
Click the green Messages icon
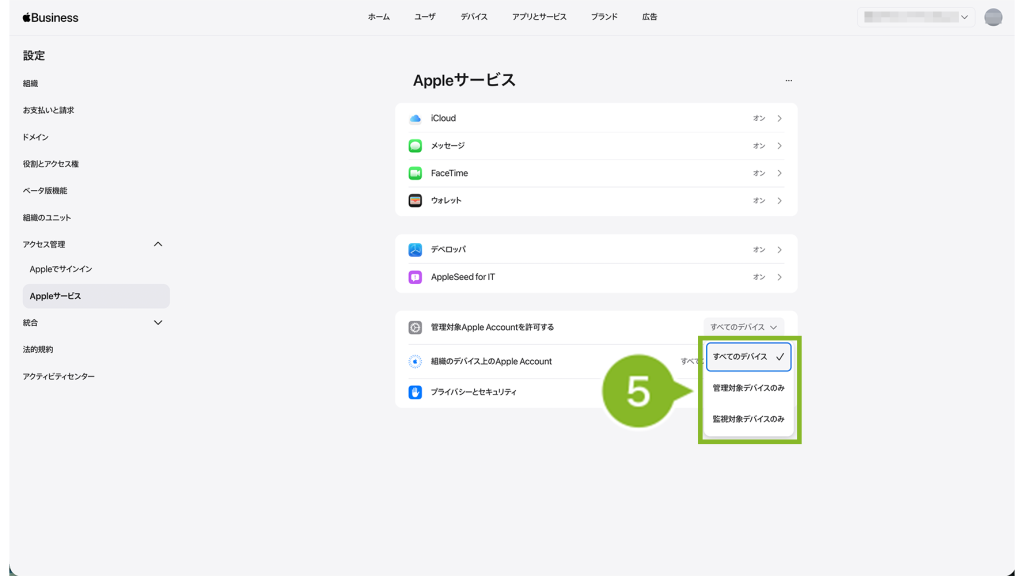[415, 146]
